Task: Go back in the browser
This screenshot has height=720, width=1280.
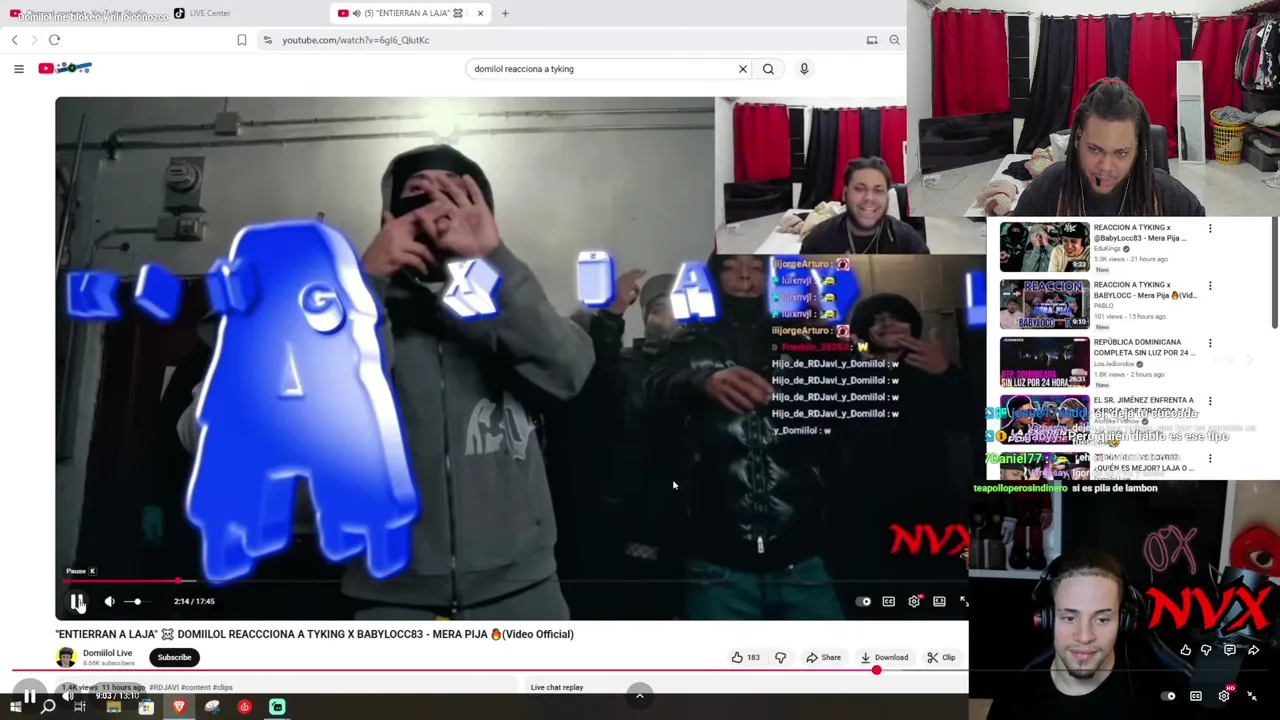Action: 15,40
